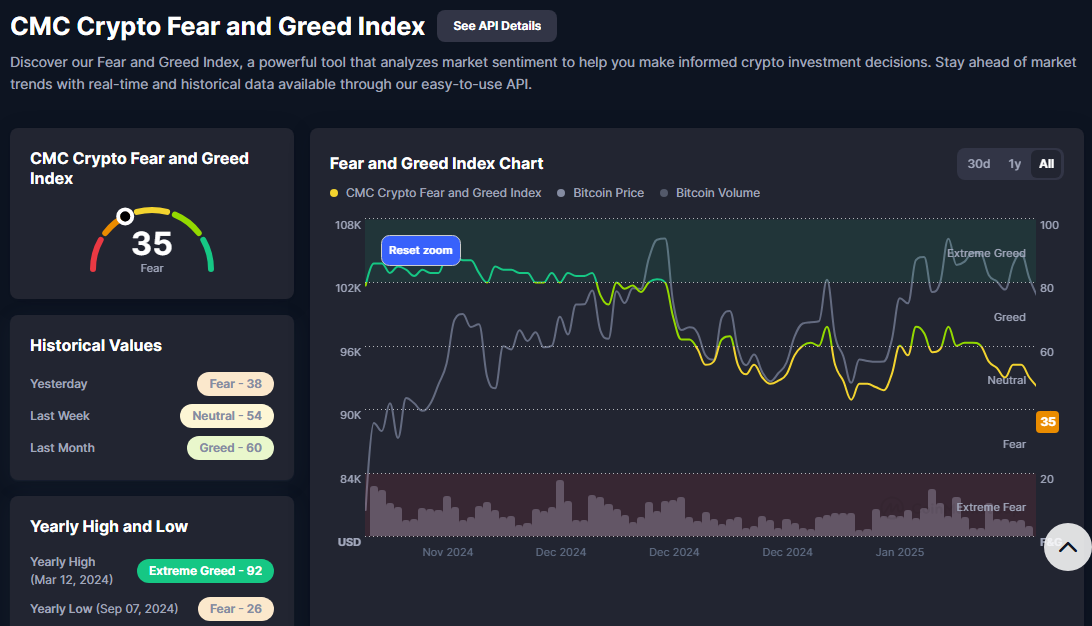Image resolution: width=1092 pixels, height=626 pixels.
Task: Click the white gauge needle knob
Action: pos(125,216)
